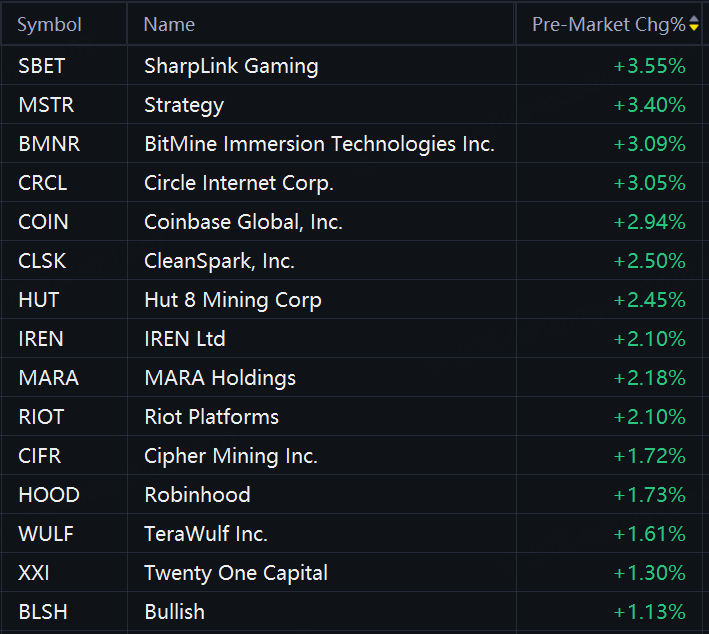Click the Name column header
The width and height of the screenshot is (709, 634).
point(169,24)
